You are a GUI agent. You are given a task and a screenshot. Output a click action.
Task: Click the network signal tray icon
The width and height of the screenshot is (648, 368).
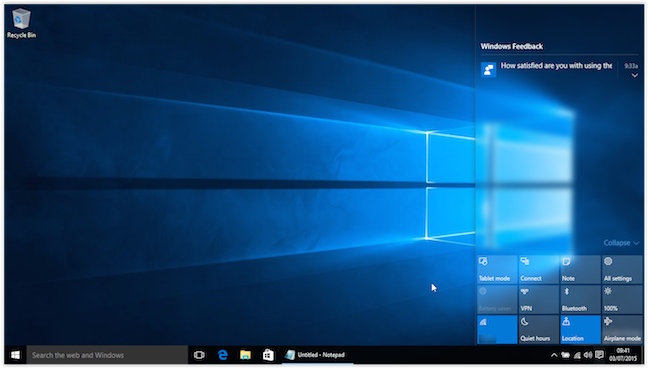click(577, 355)
